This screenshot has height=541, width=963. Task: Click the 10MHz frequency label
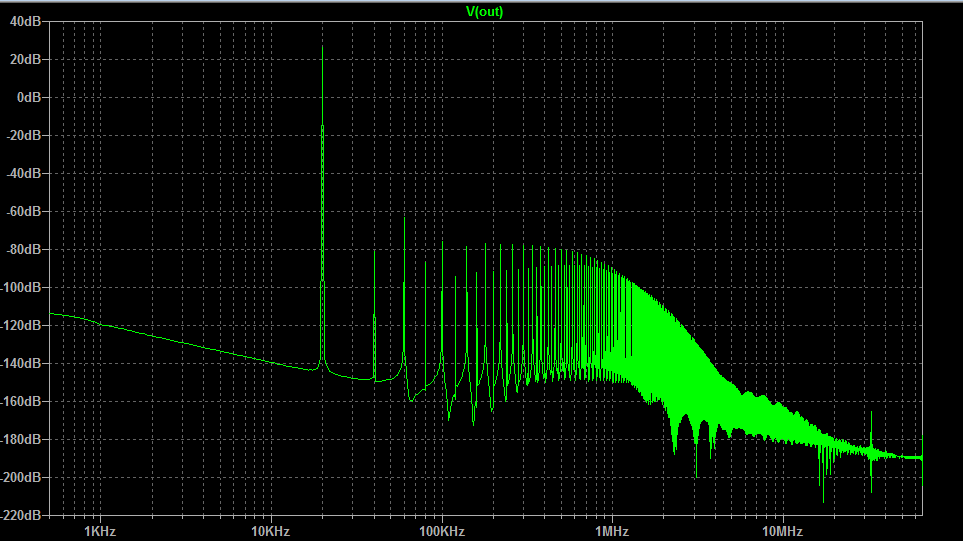pos(782,531)
